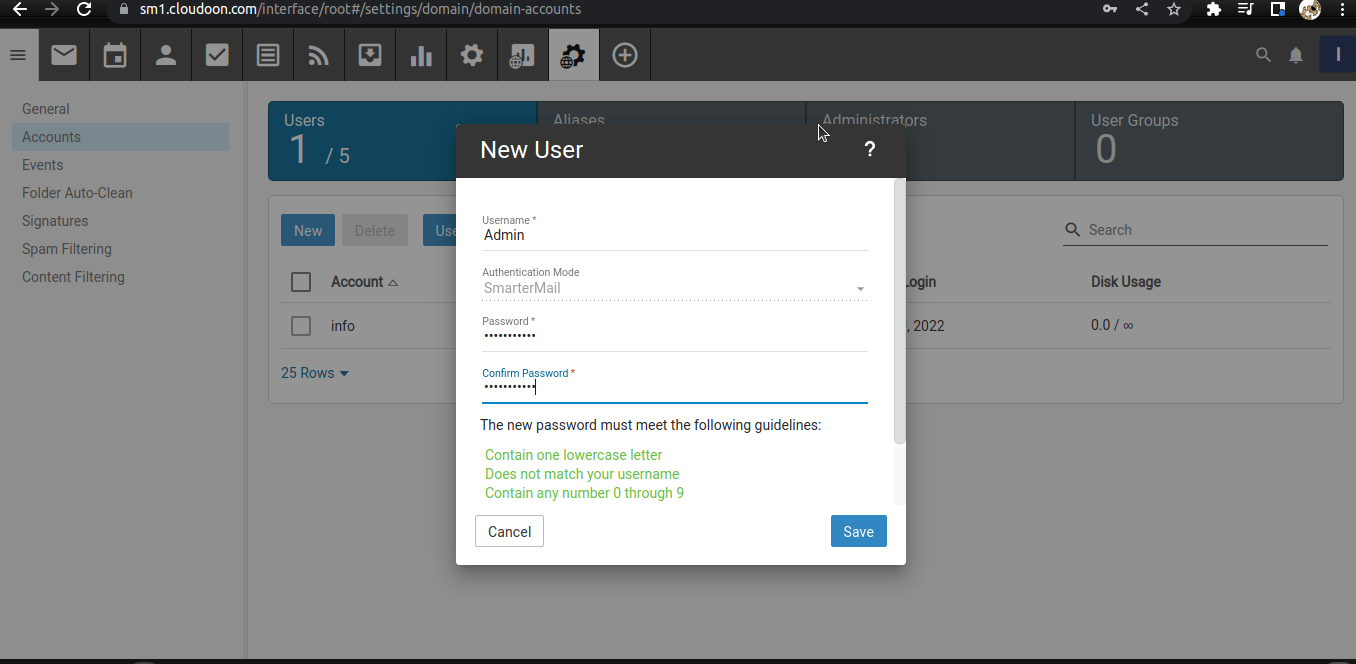Toggle the checkbox next to the info account
Image resolution: width=1356 pixels, height=664 pixels.
pos(300,325)
